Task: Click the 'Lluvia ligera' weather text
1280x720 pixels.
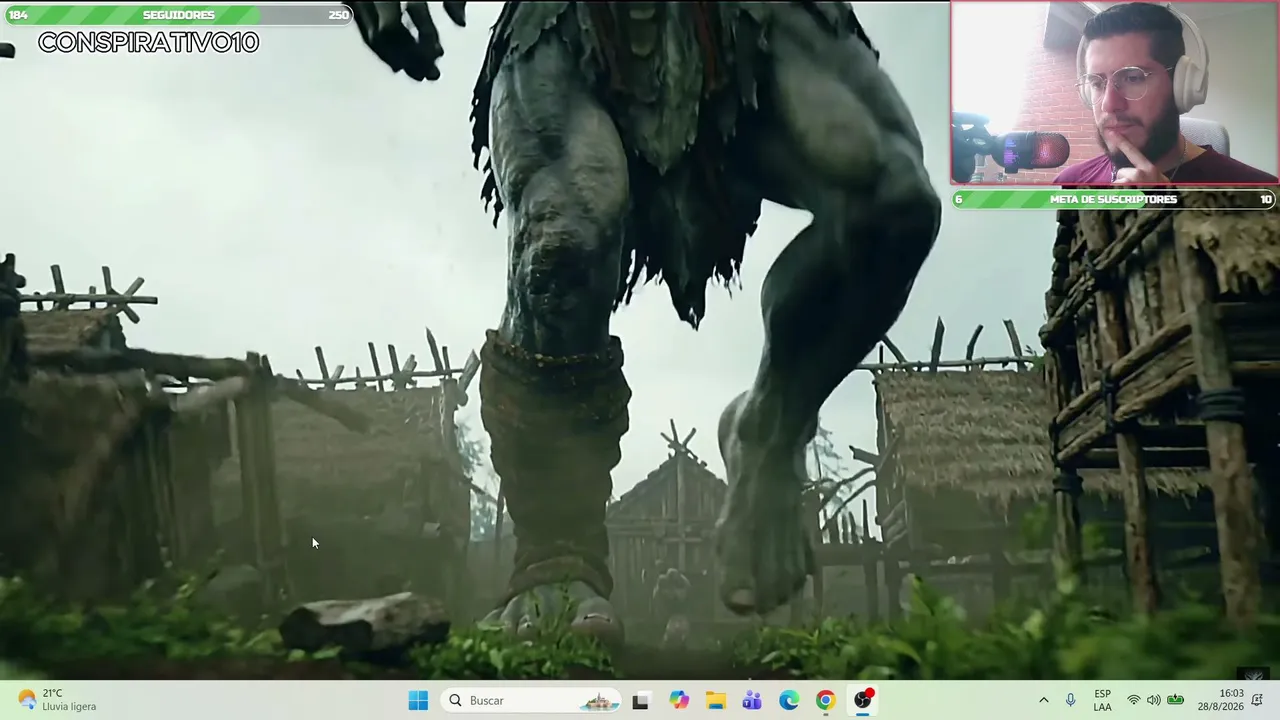Action: click(x=69, y=707)
